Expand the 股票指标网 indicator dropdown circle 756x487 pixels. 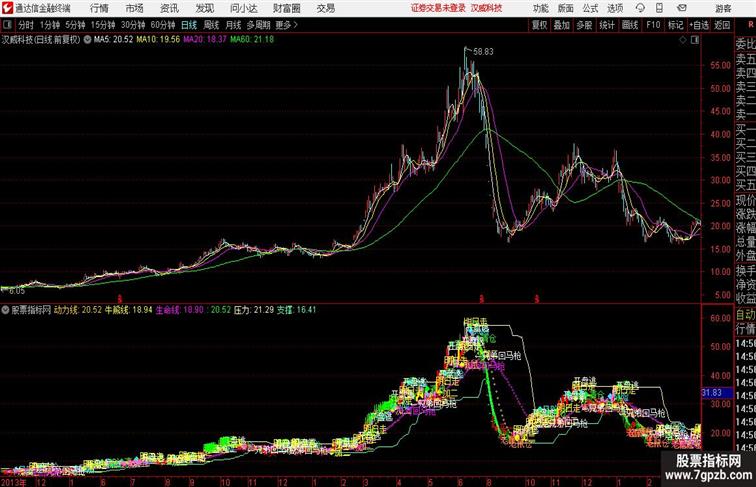(5, 310)
